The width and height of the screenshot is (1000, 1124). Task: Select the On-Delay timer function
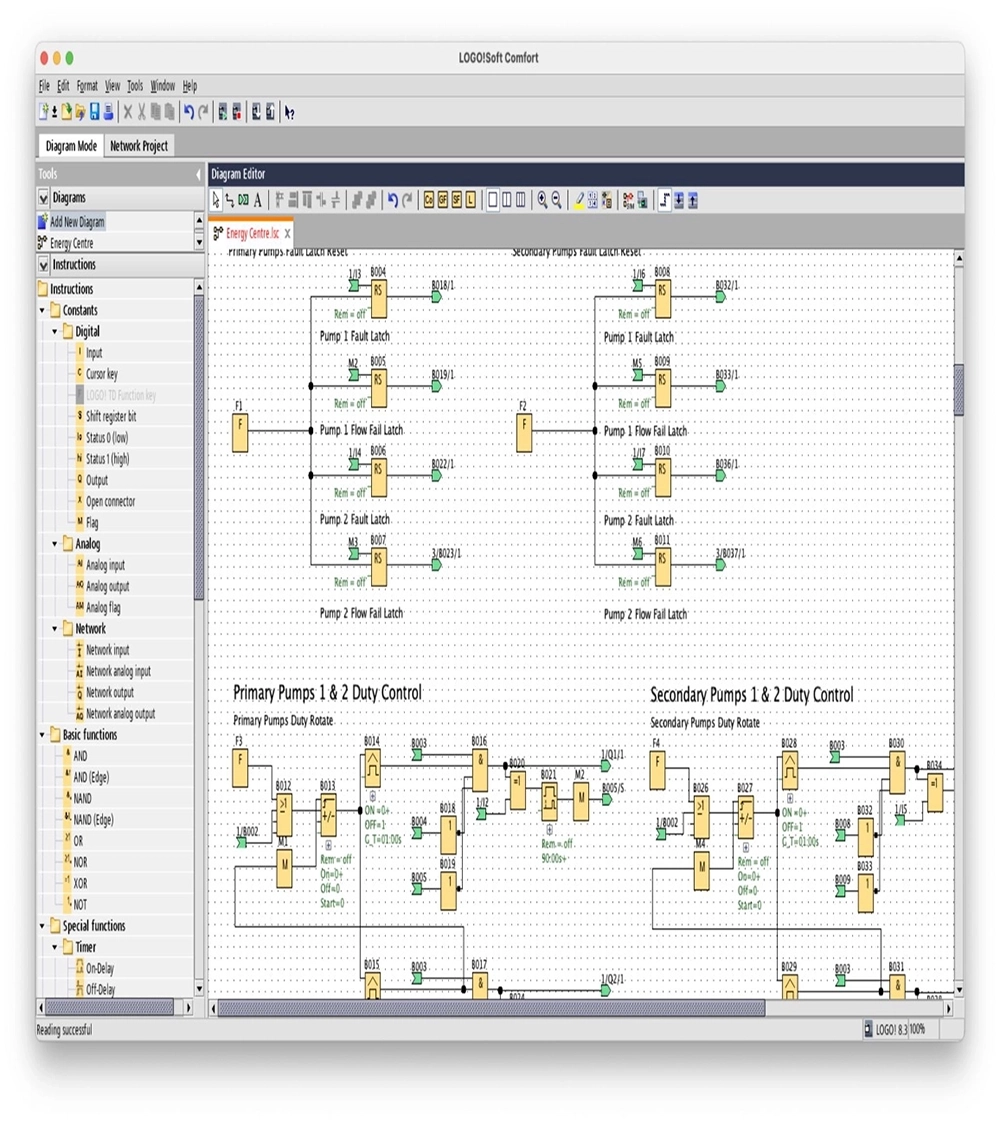click(x=100, y=968)
